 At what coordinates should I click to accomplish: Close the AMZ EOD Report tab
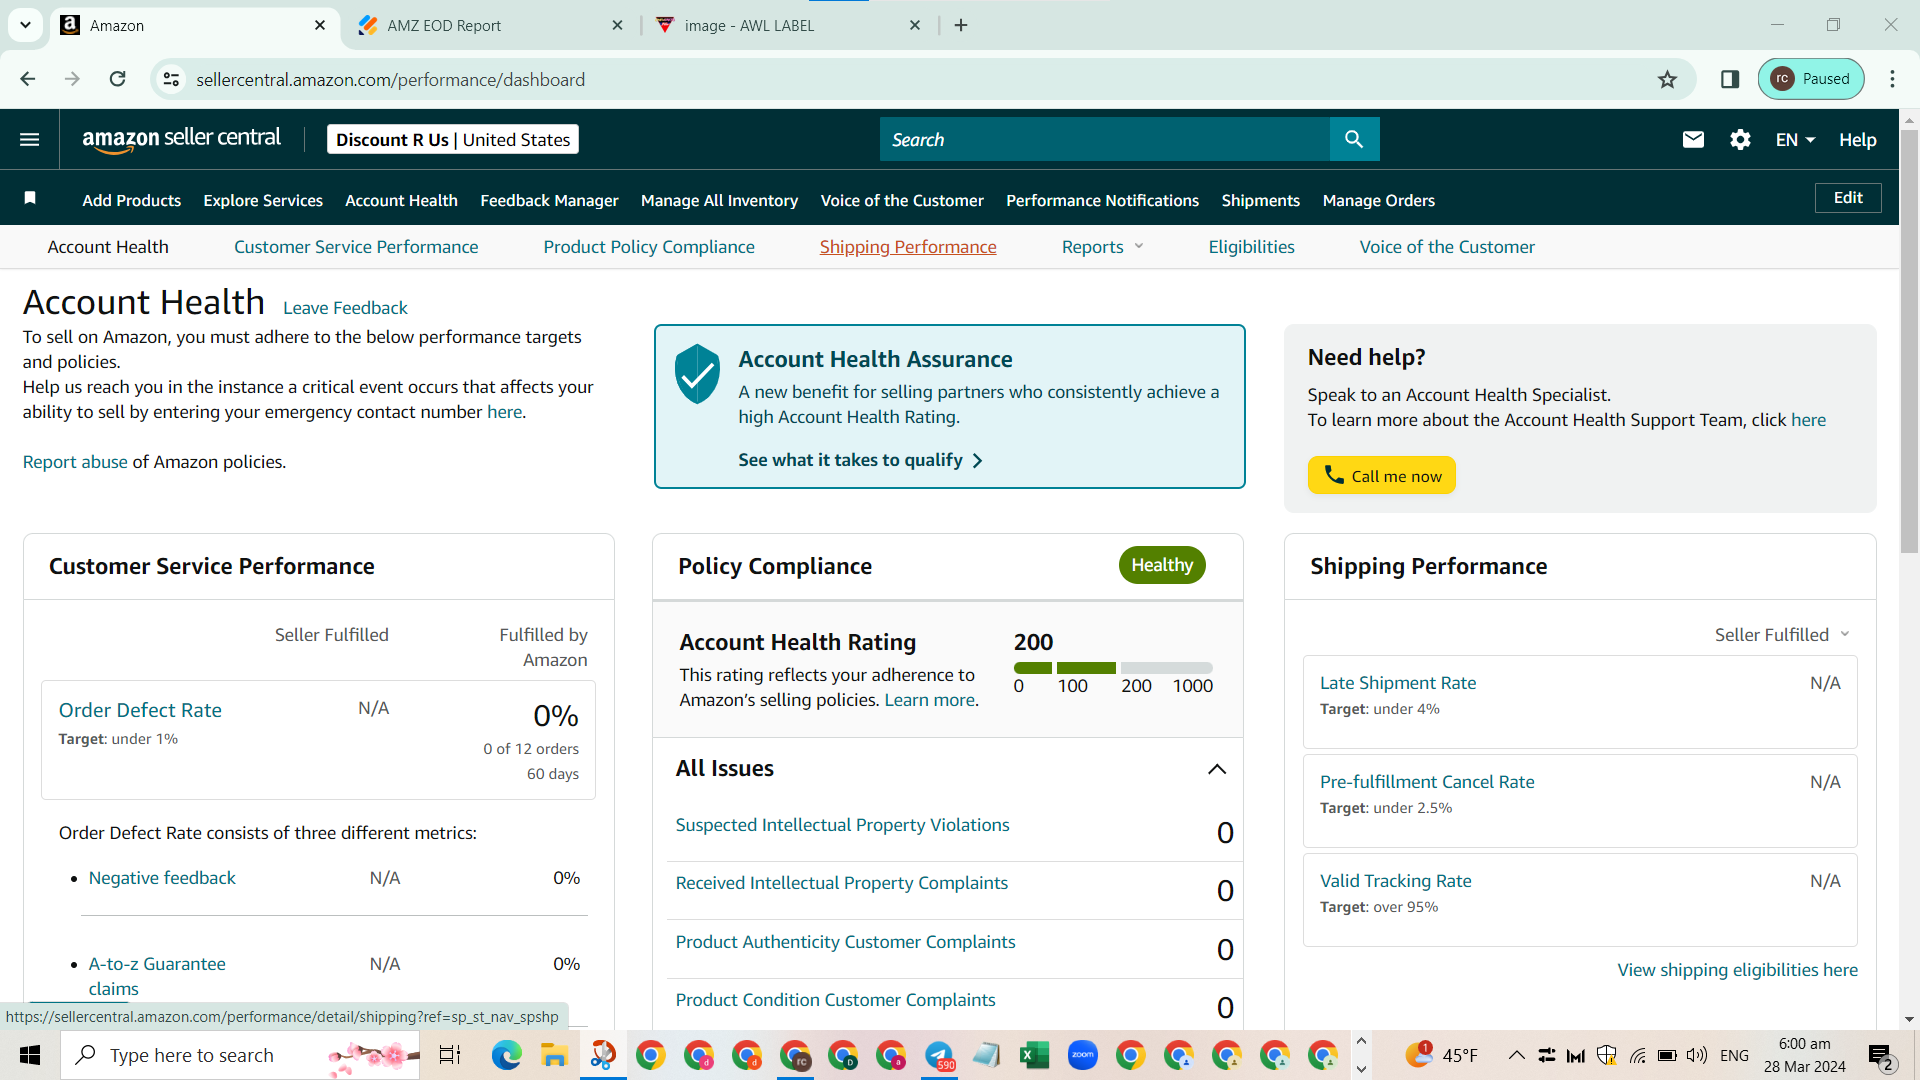click(x=617, y=25)
